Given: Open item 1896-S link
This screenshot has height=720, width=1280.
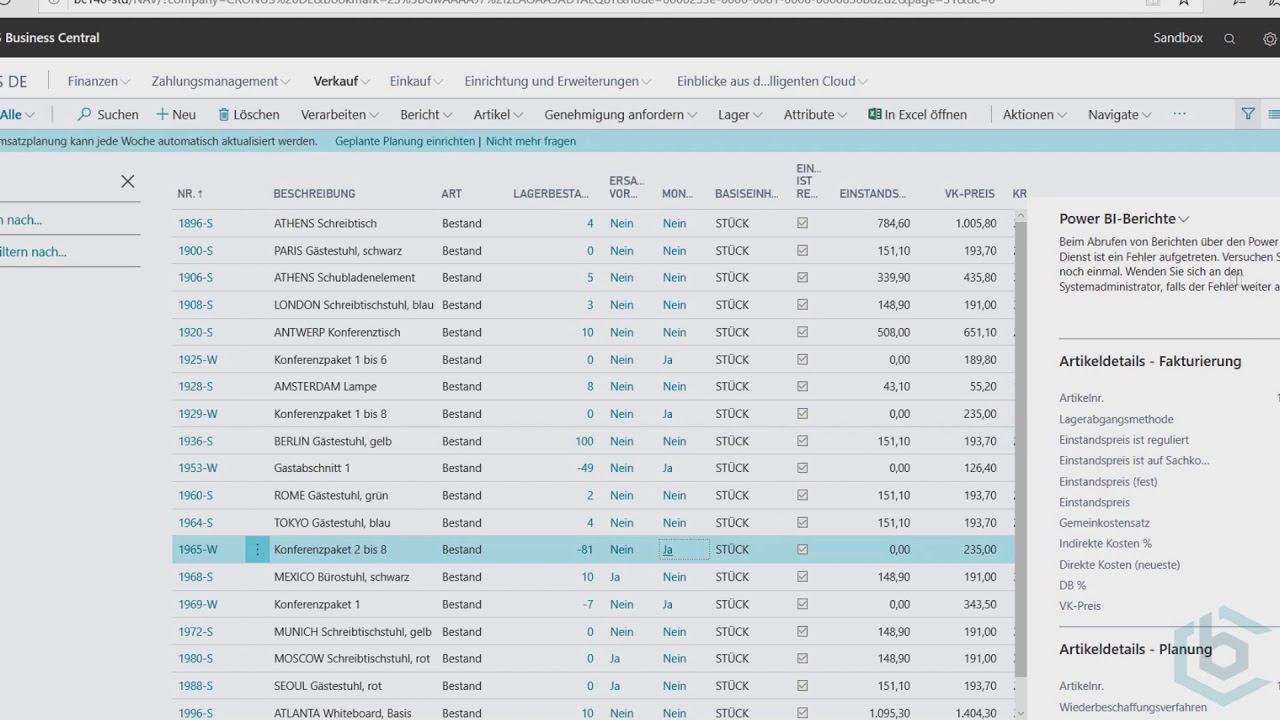Looking at the screenshot, I should pyautogui.click(x=195, y=223).
